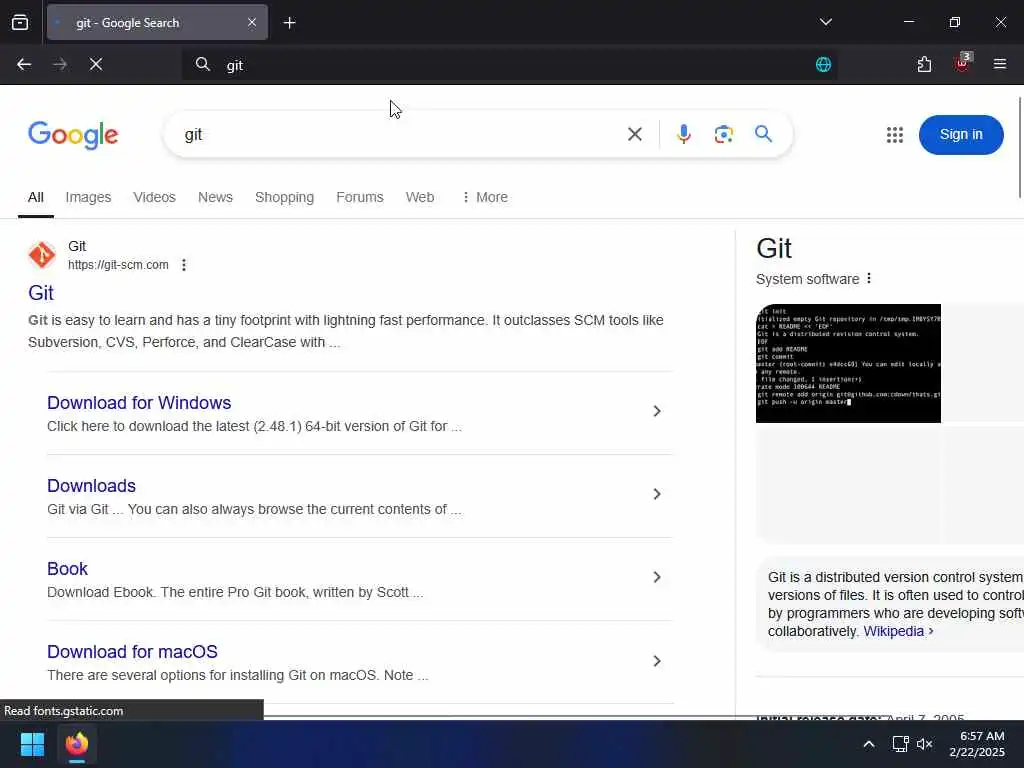
Task: Go to Google homepage via logo
Action: point(73,135)
